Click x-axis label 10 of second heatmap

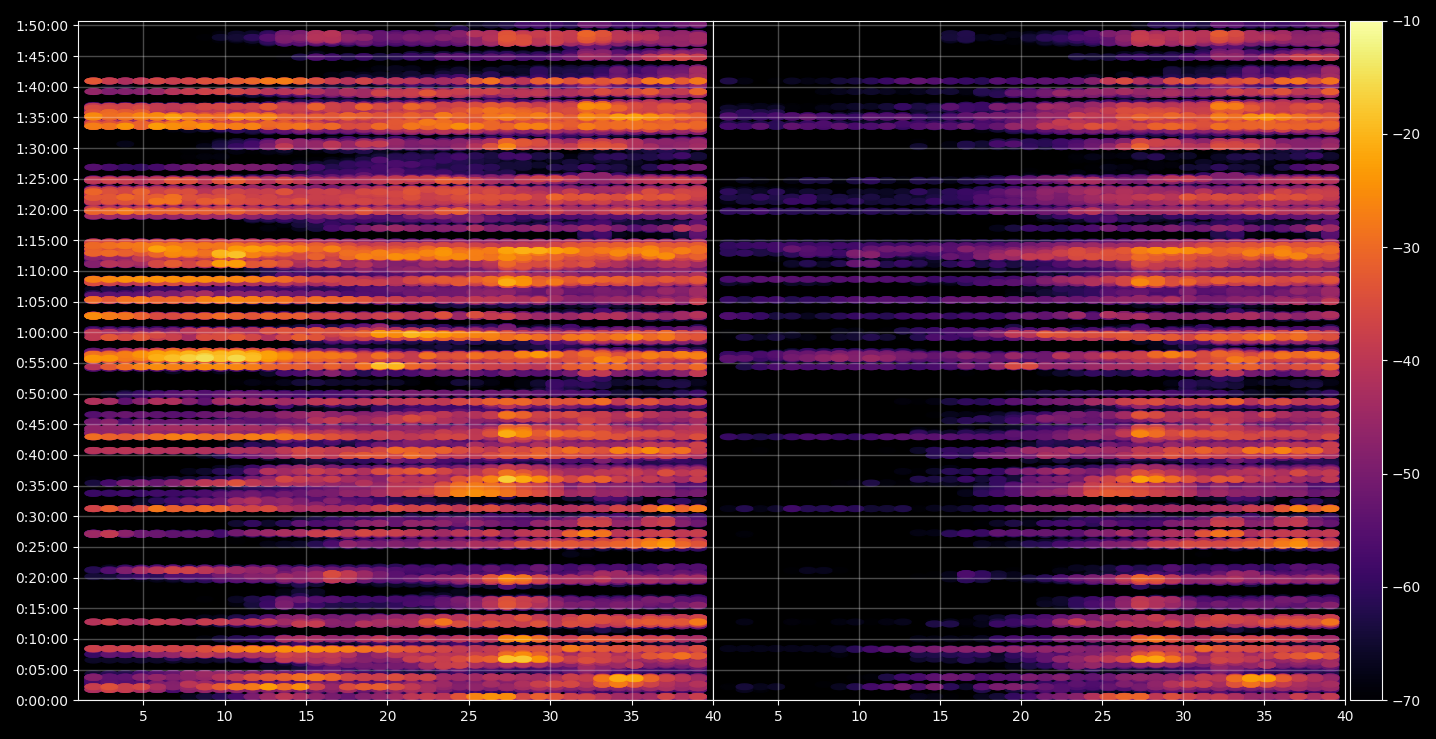pyautogui.click(x=859, y=716)
